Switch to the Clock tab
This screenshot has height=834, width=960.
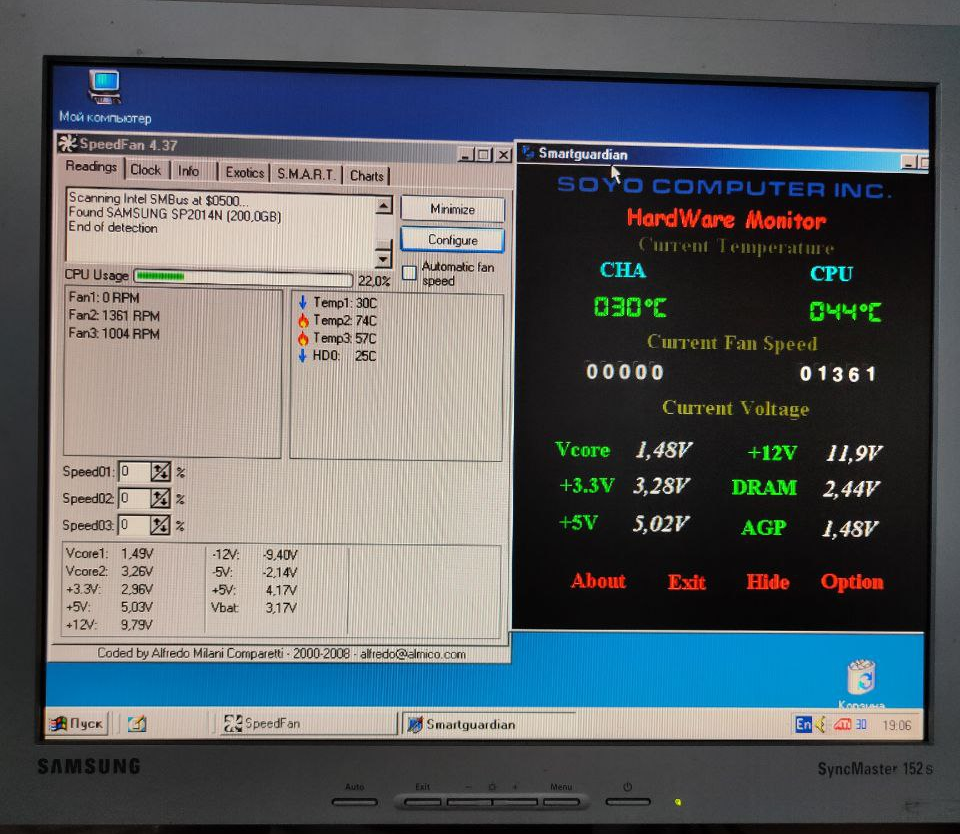pyautogui.click(x=146, y=170)
